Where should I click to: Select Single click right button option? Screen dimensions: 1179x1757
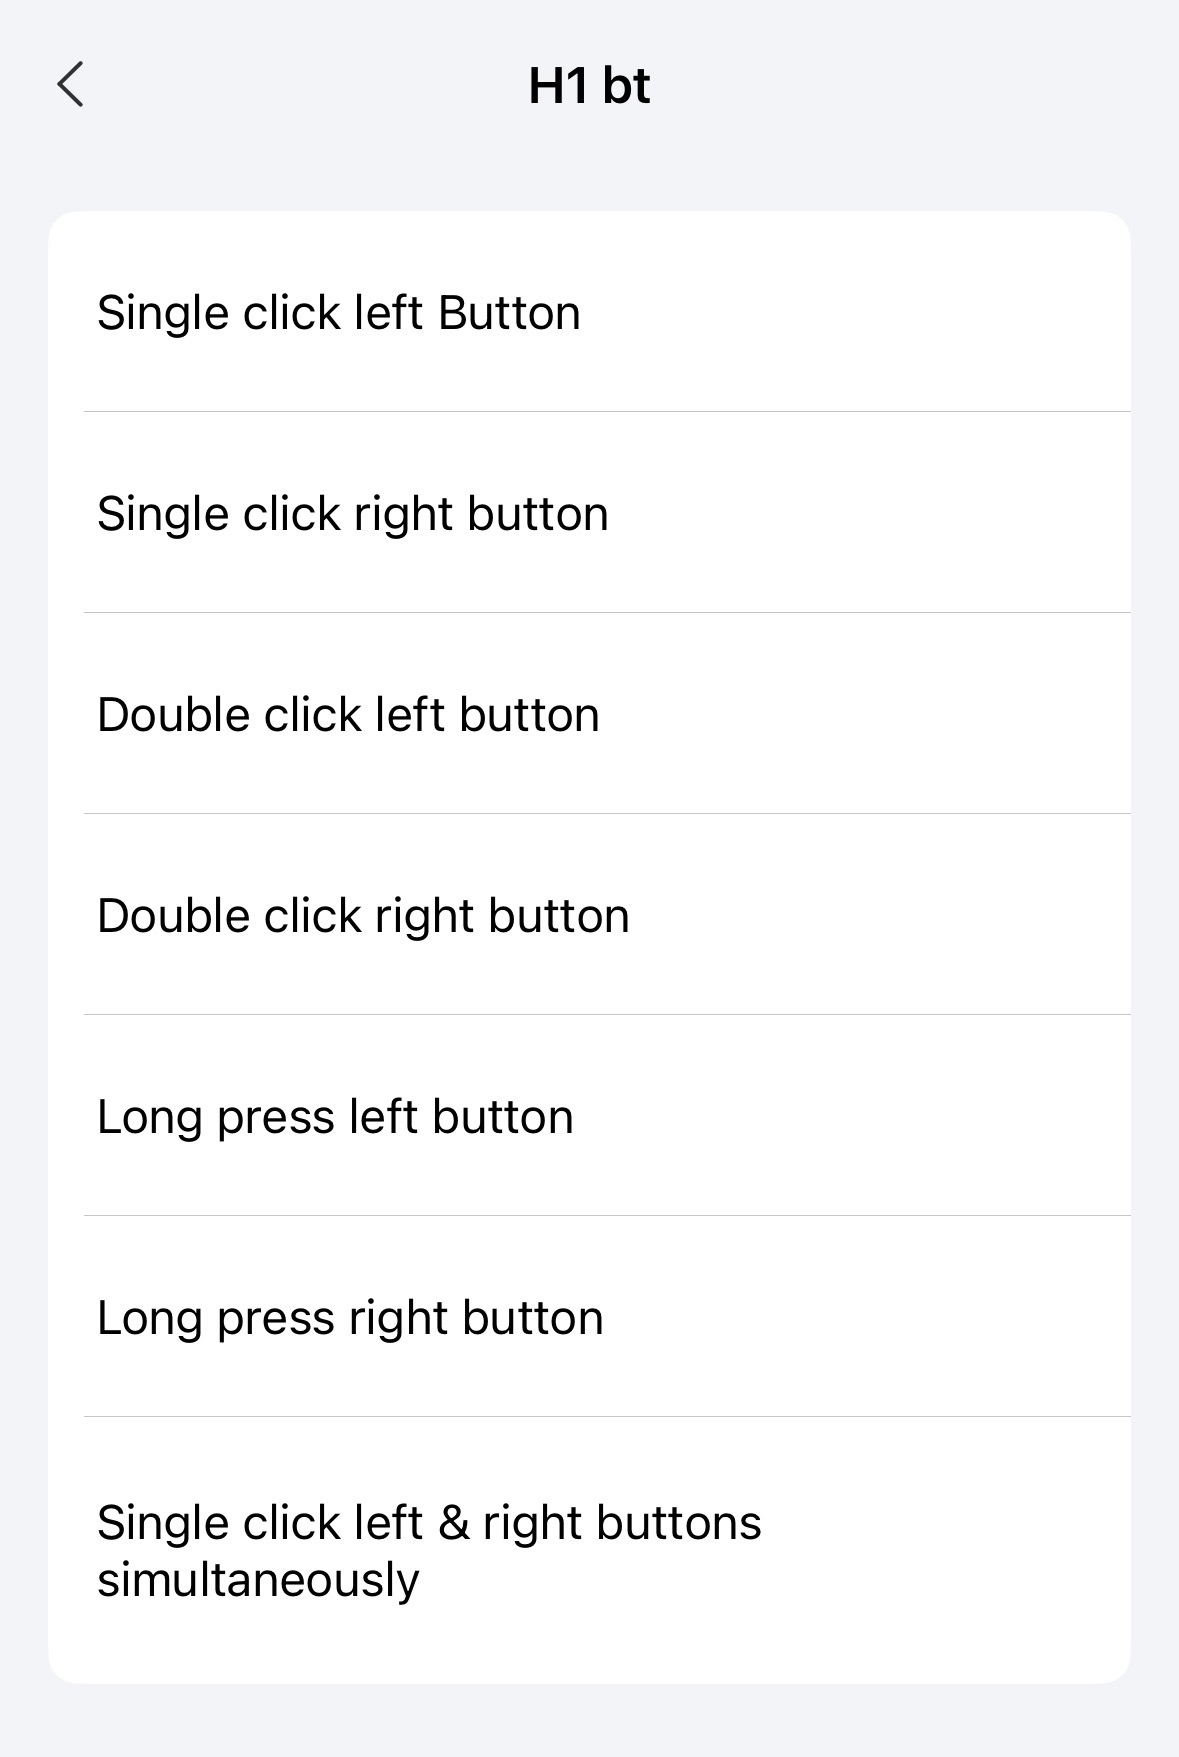(x=589, y=514)
